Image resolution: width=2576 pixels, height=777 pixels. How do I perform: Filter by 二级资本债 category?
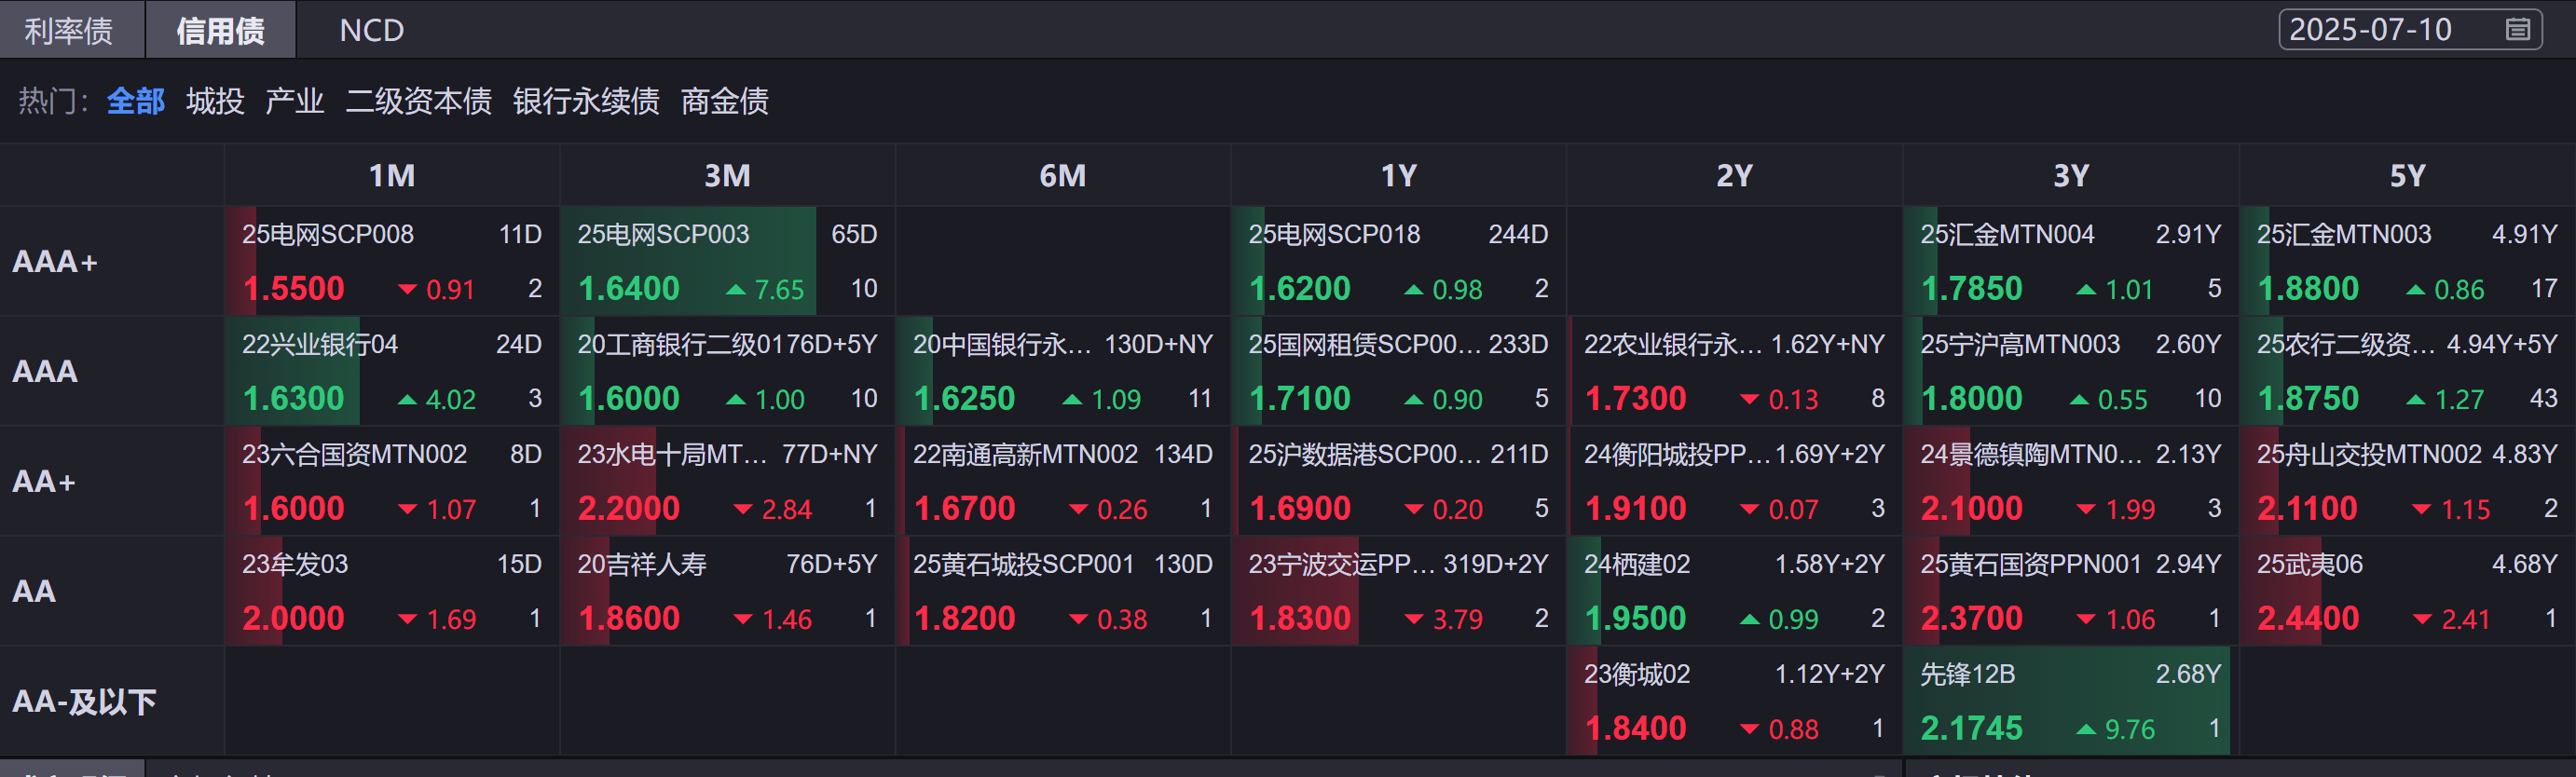(418, 101)
